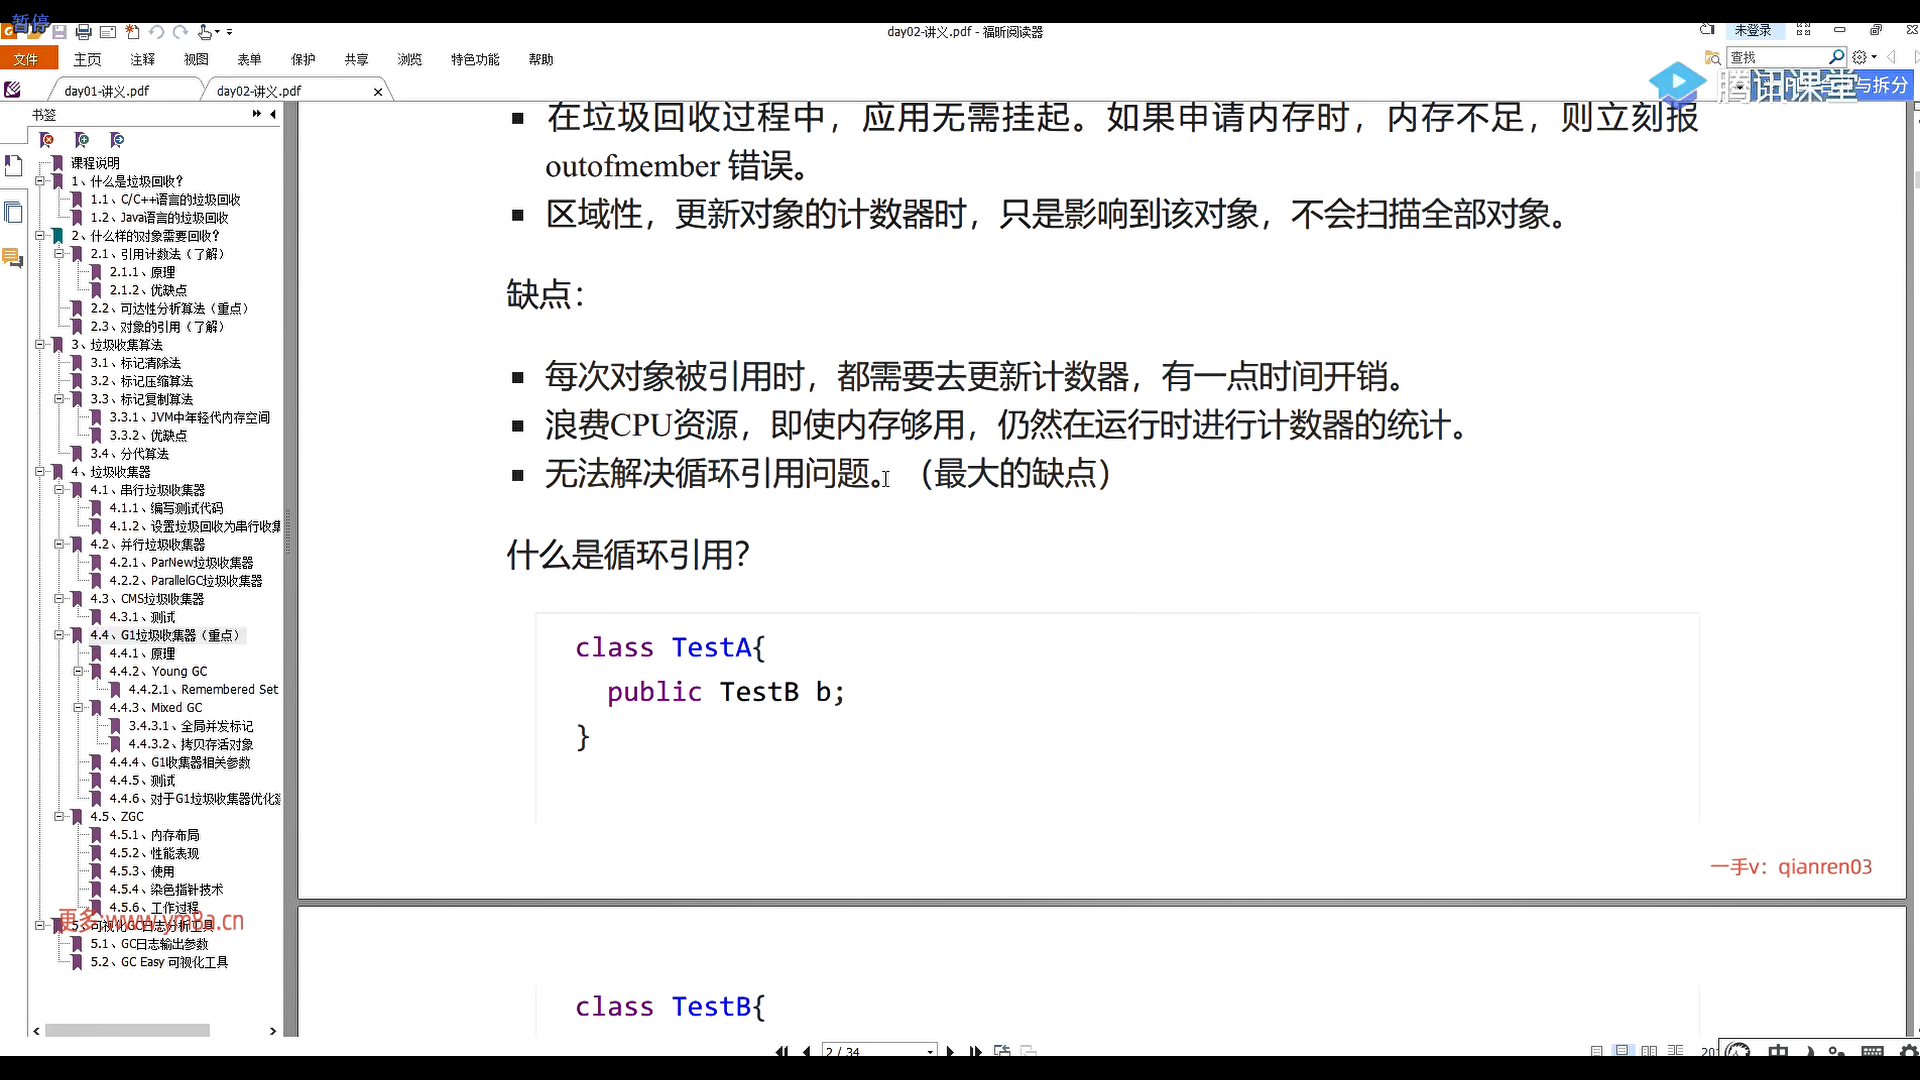Click the hand tool icon in toolbar

(x=205, y=32)
